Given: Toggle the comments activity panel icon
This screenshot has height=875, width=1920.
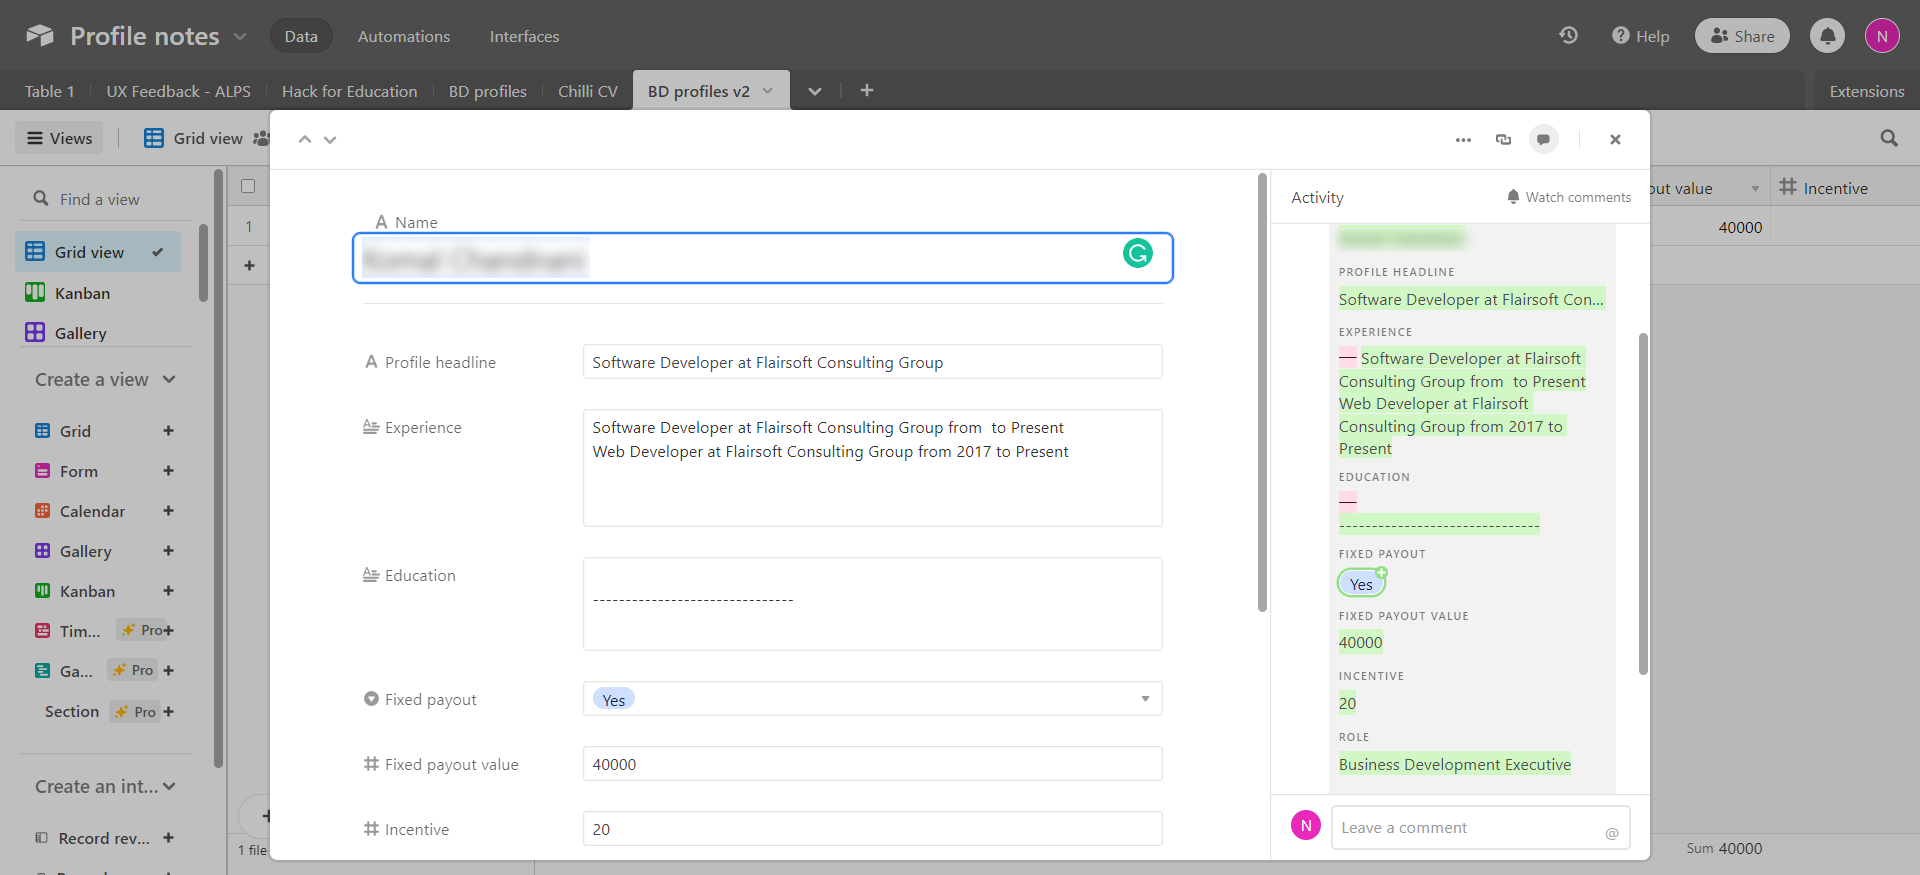Looking at the screenshot, I should click(x=1544, y=139).
